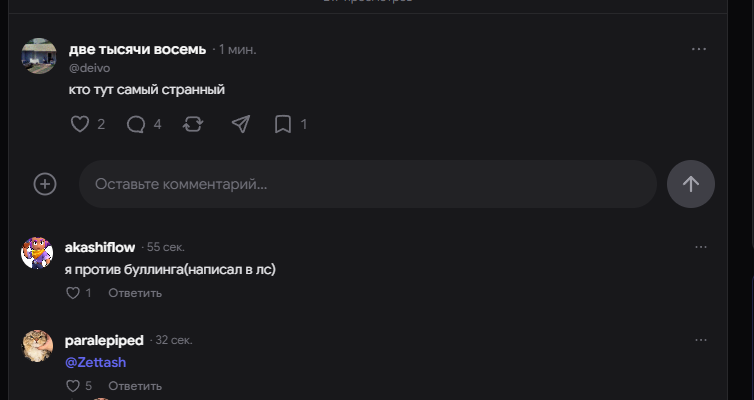754x400 pixels.
Task: Open the @deivo username handle
Action: click(89, 68)
